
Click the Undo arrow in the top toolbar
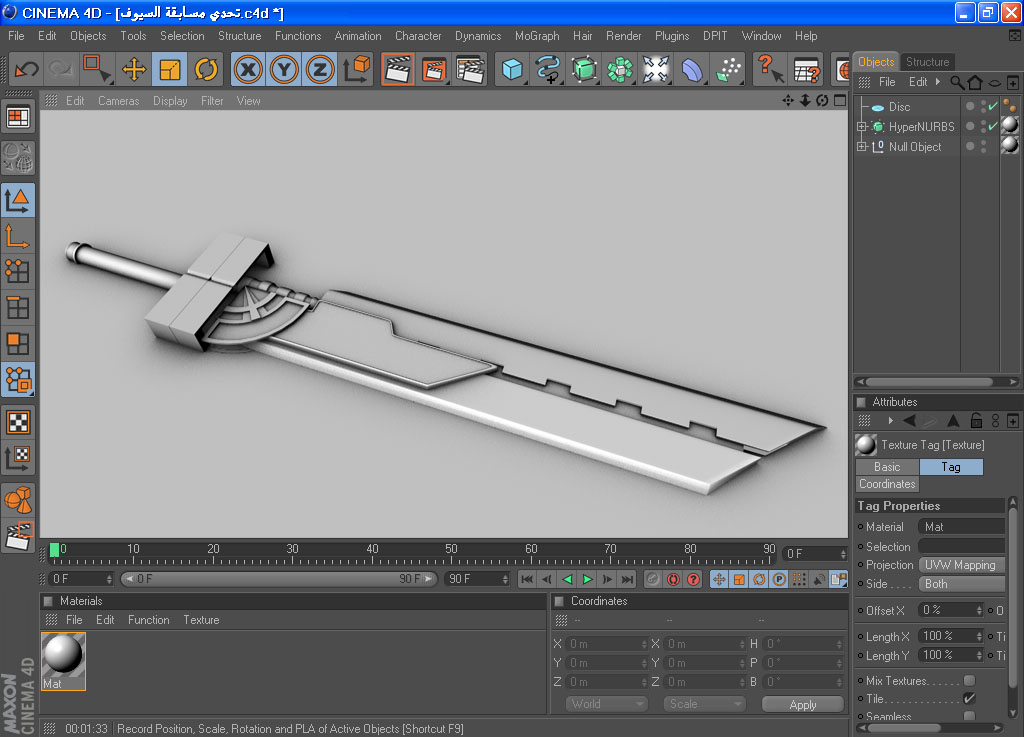pyautogui.click(x=27, y=69)
